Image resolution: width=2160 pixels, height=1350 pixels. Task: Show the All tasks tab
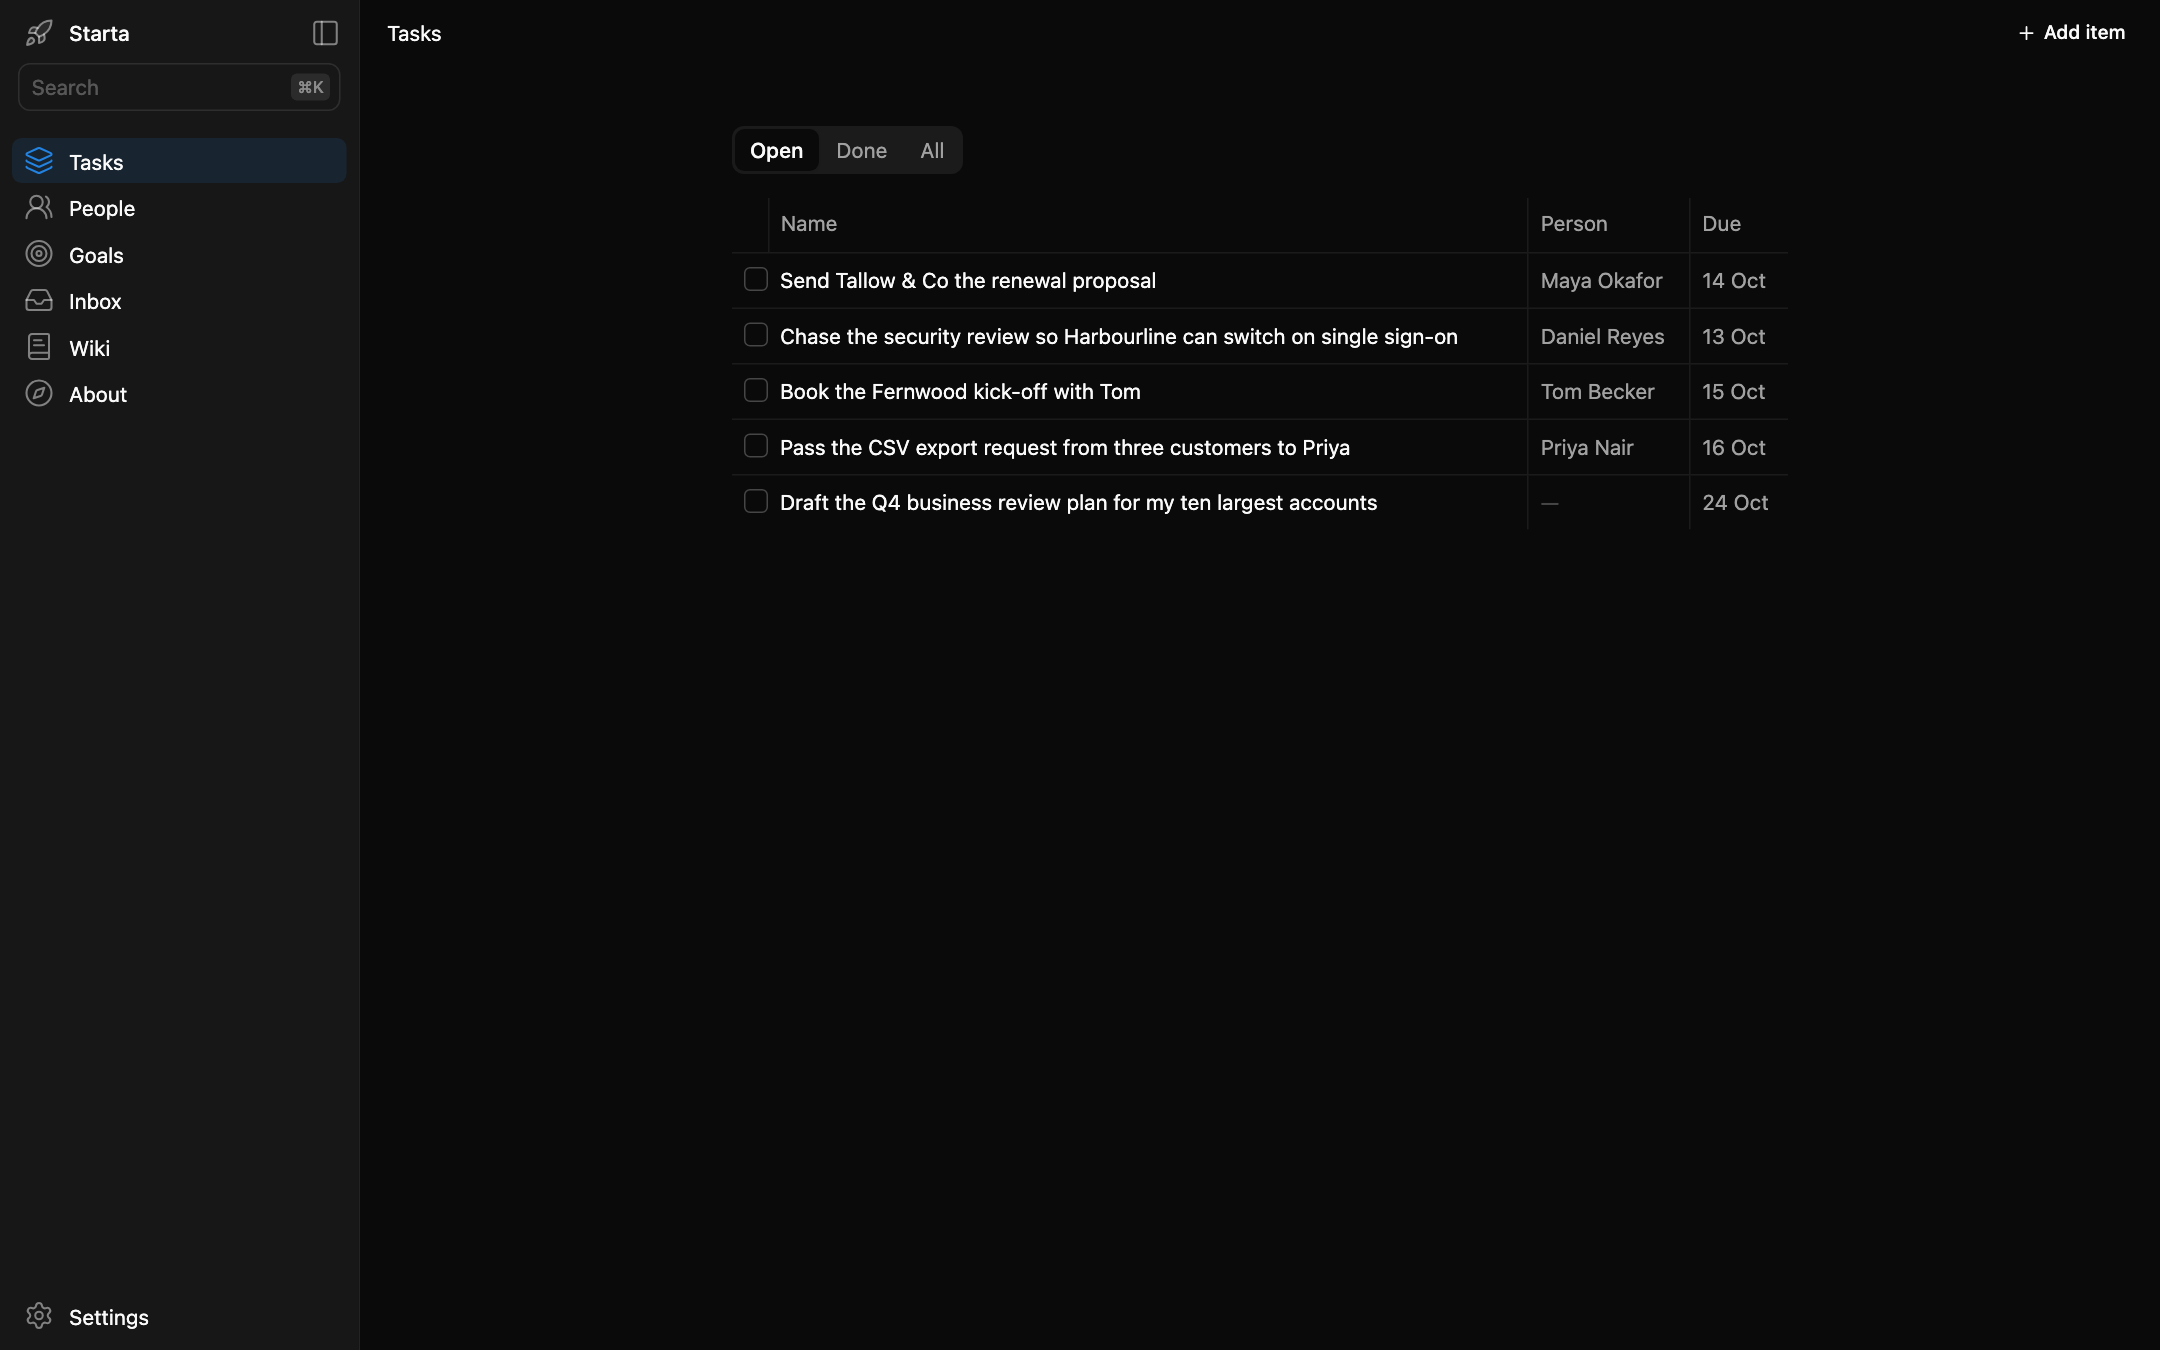932,150
